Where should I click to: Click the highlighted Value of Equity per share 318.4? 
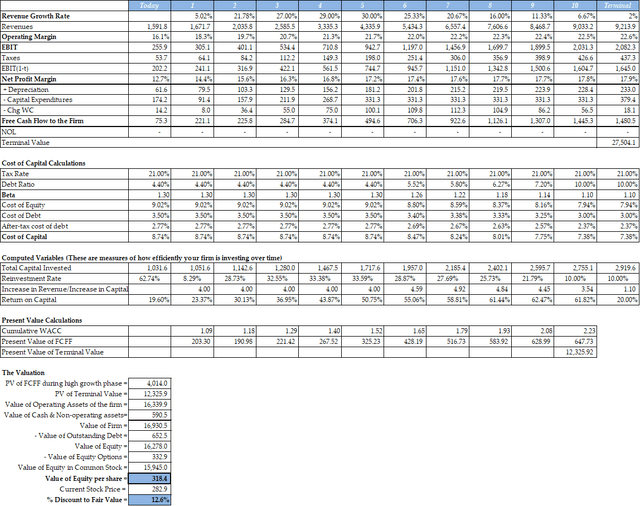point(149,478)
